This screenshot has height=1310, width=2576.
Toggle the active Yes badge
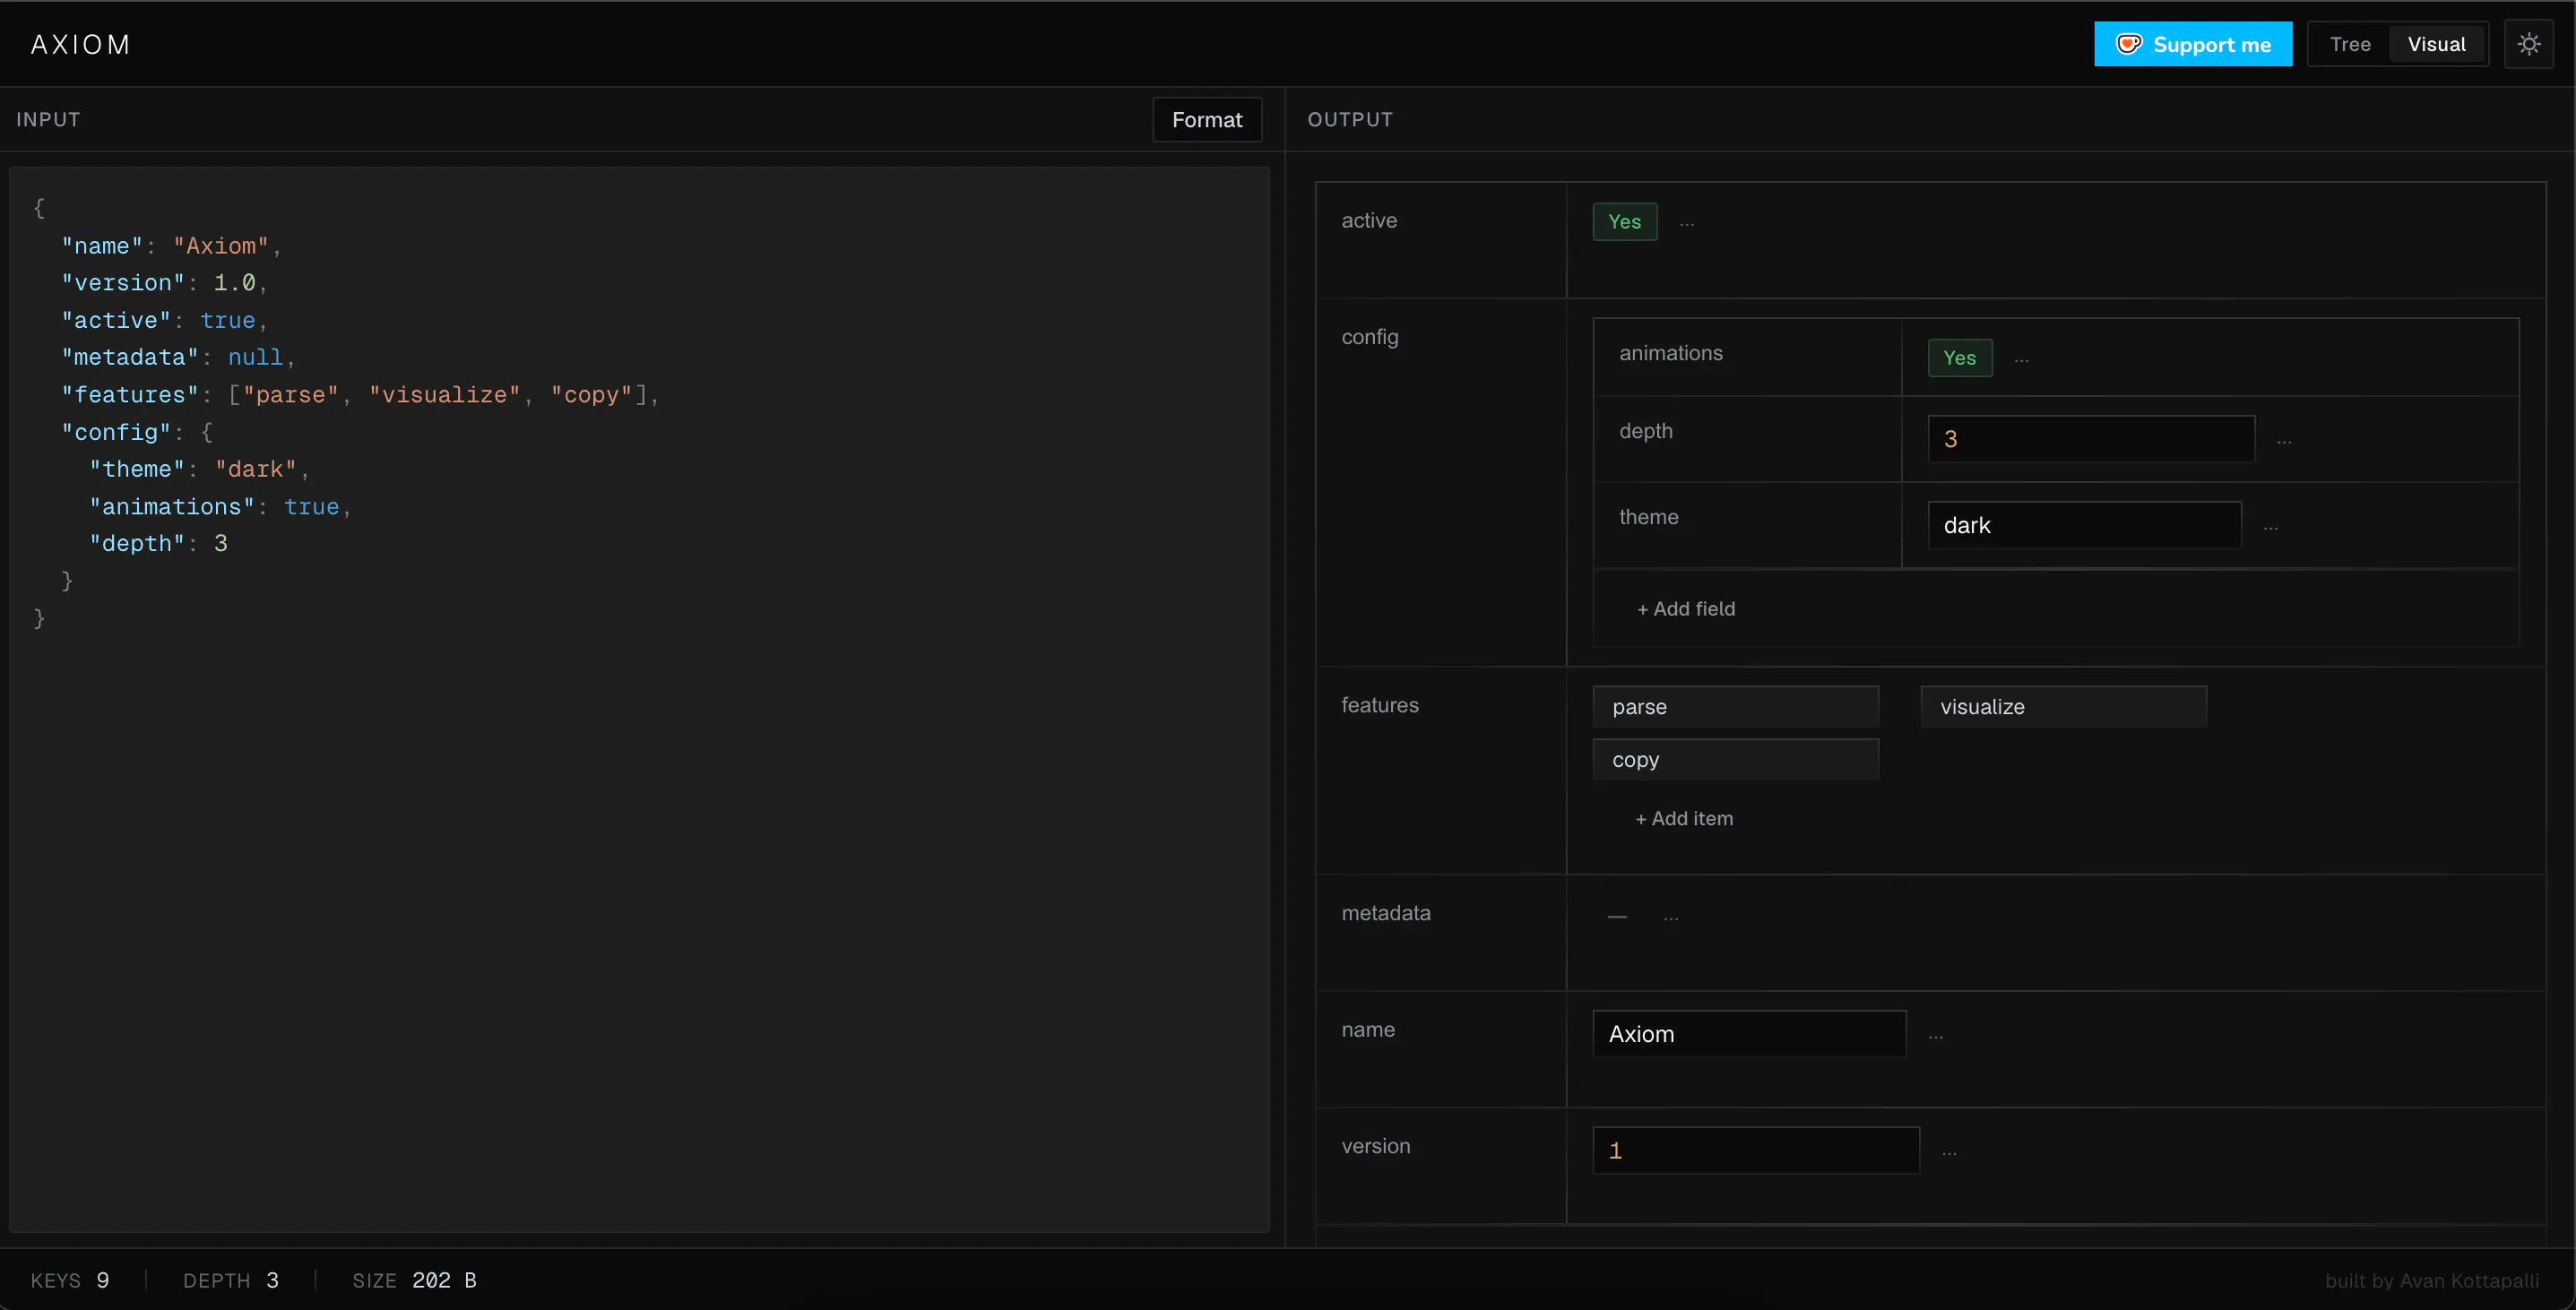[1625, 221]
